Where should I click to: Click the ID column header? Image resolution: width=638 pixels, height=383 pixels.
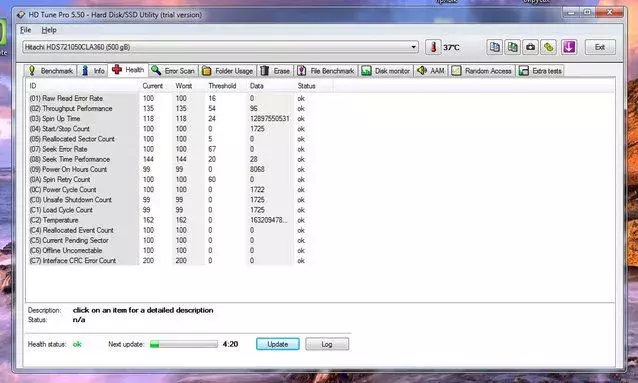point(82,86)
